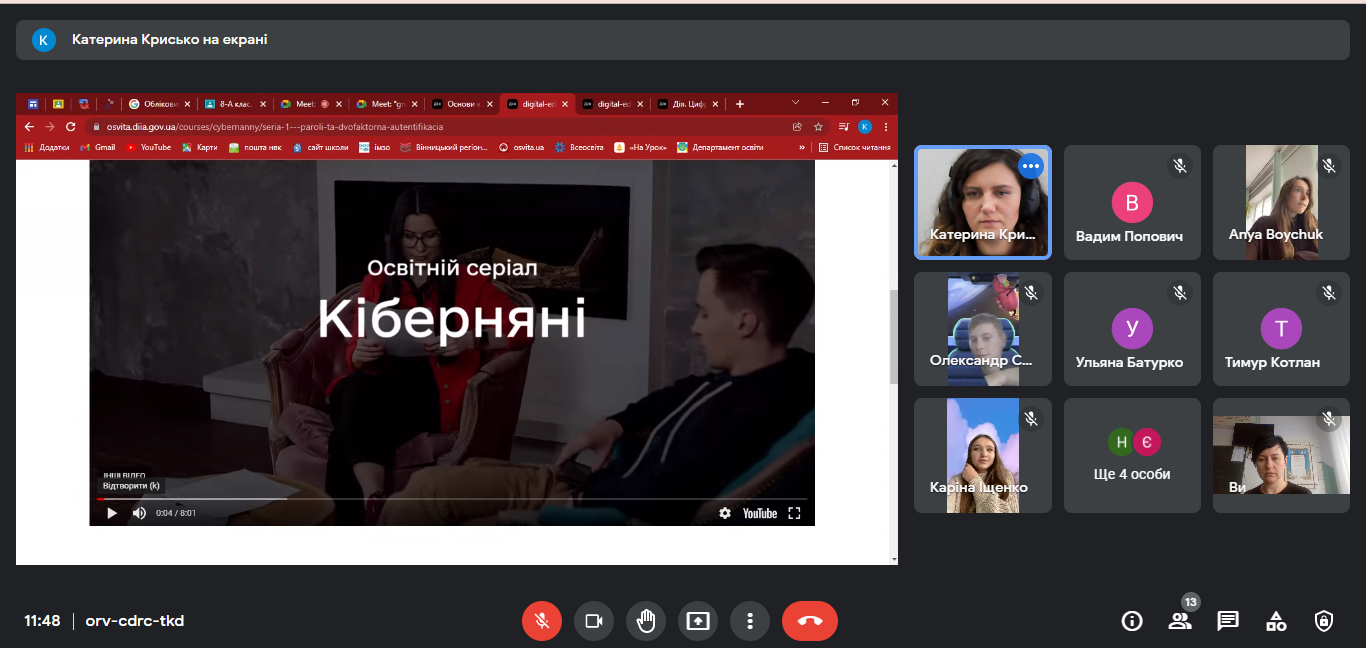The height and width of the screenshot is (648, 1366).
Task: Play the video in the shared screen
Action: 112,513
